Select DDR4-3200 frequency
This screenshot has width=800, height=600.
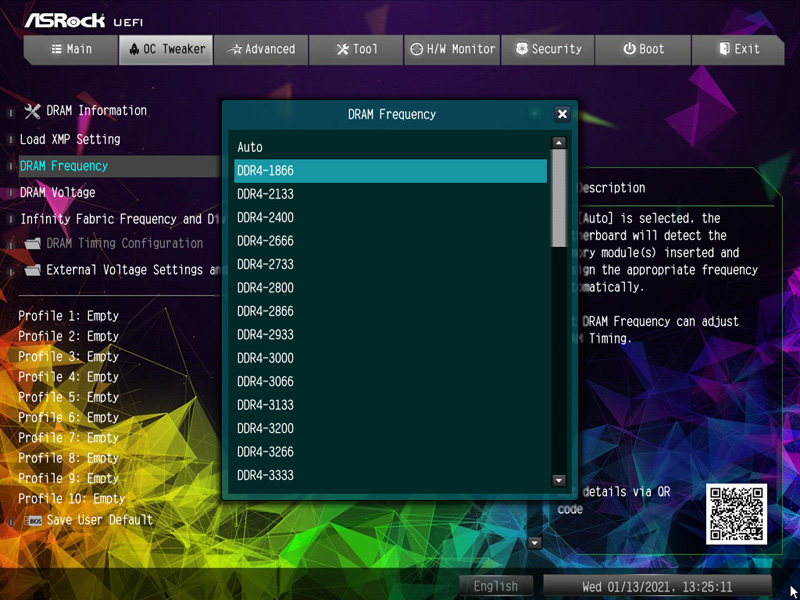tap(390, 429)
